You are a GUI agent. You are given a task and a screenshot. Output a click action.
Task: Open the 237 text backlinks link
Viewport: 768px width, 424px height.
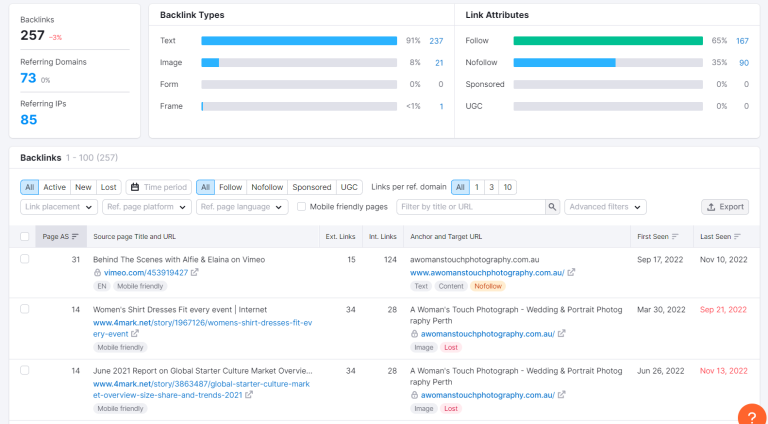pos(436,41)
